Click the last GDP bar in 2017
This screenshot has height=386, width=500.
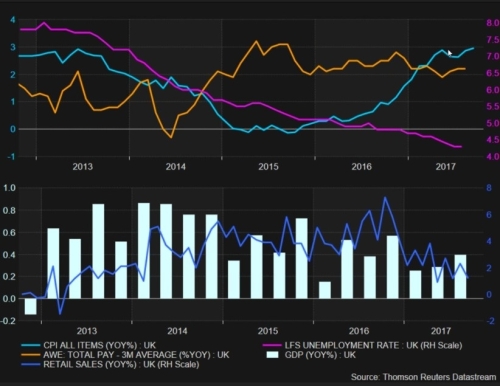[460, 277]
